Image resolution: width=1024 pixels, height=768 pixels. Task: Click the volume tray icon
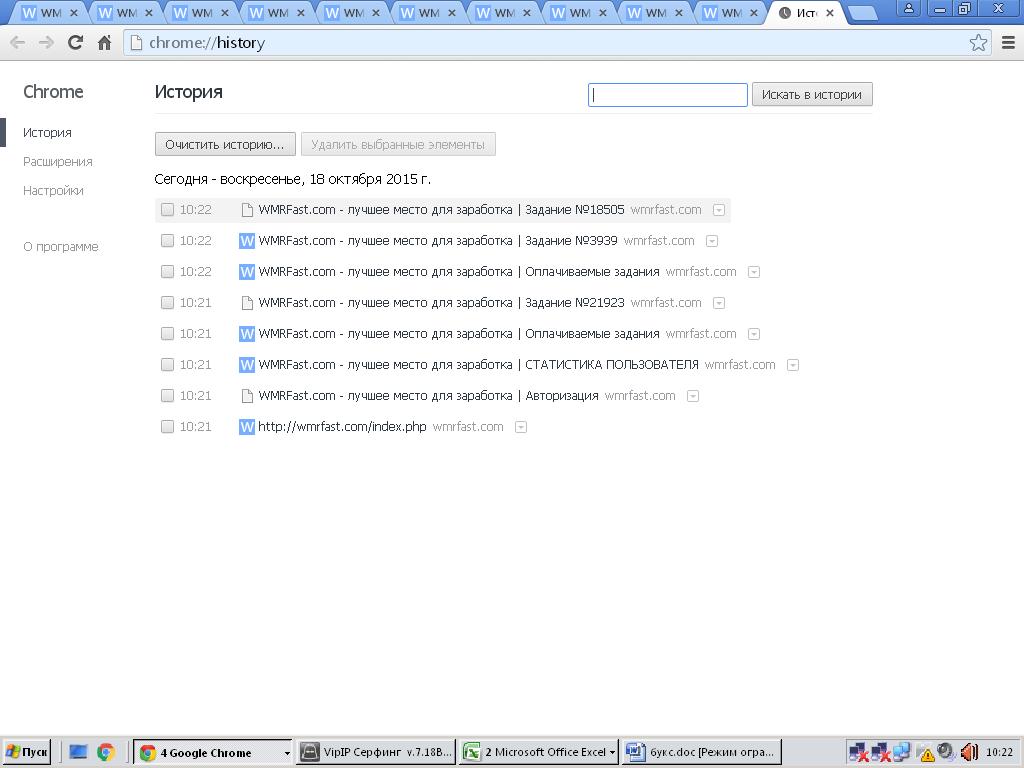(x=969, y=752)
